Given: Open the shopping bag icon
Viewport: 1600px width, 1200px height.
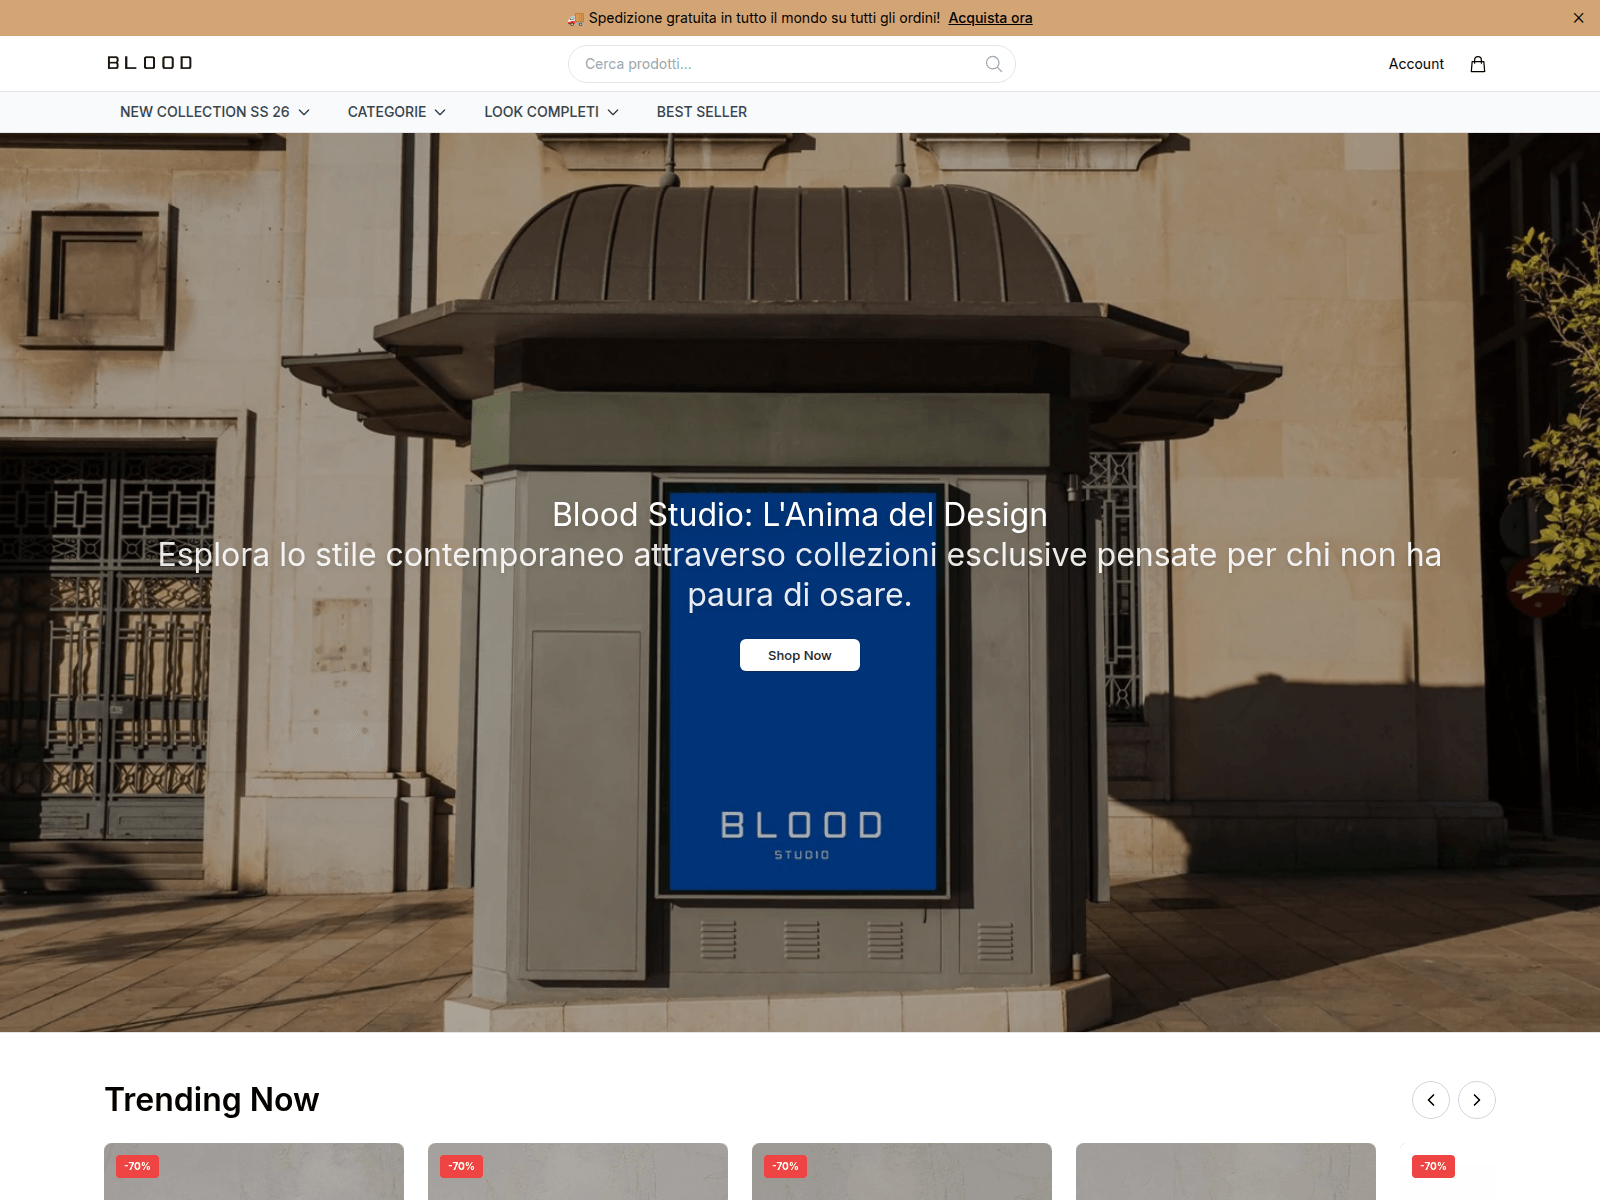Looking at the screenshot, I should [1478, 64].
